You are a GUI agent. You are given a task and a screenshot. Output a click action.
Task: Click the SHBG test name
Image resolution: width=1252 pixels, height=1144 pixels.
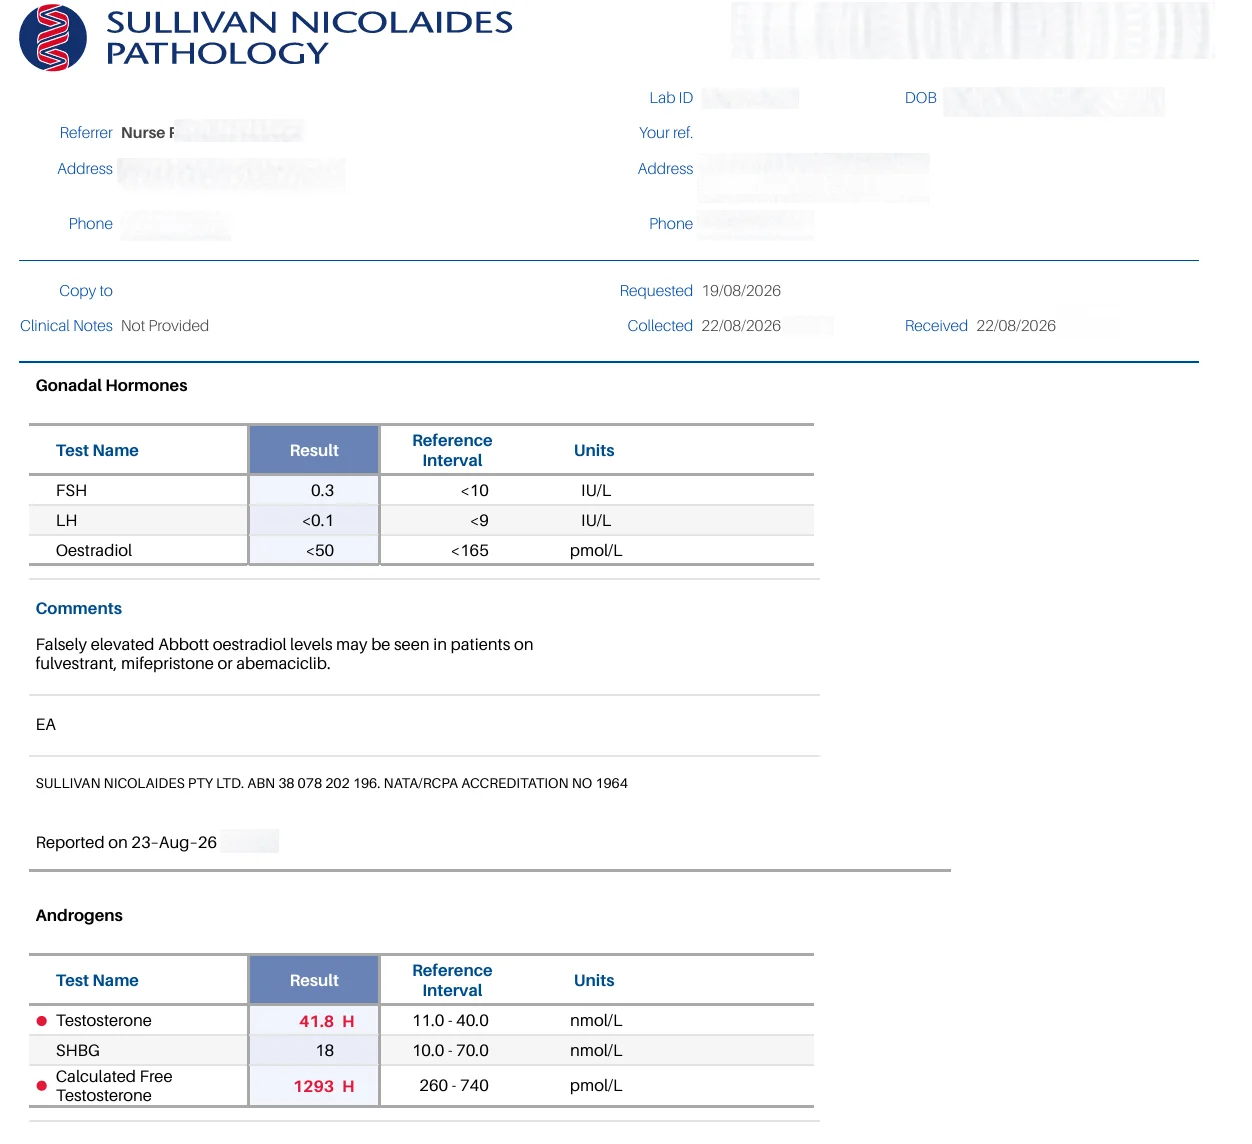click(x=78, y=1051)
